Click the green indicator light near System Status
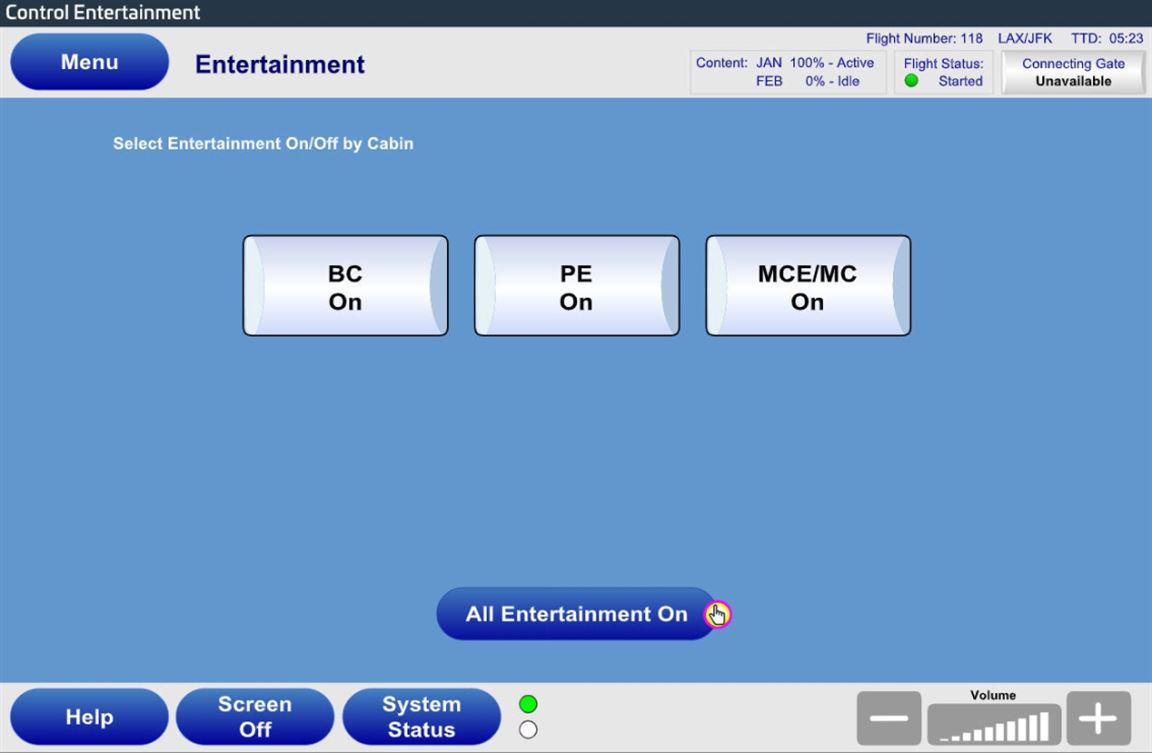 (x=529, y=705)
